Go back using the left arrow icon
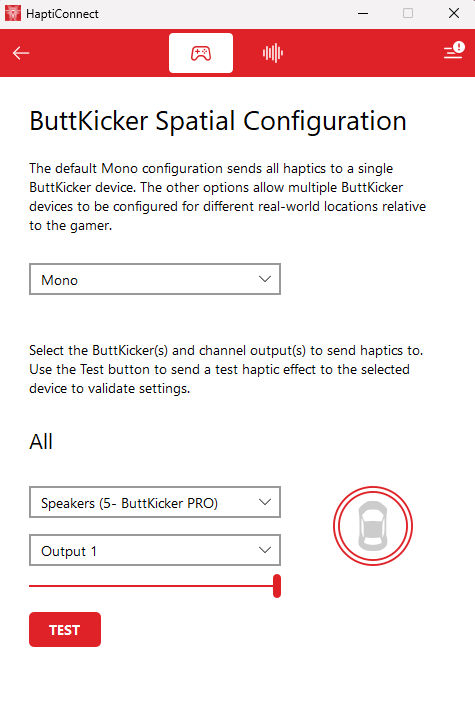Screen dimensions: 475x724 click(x=21, y=53)
